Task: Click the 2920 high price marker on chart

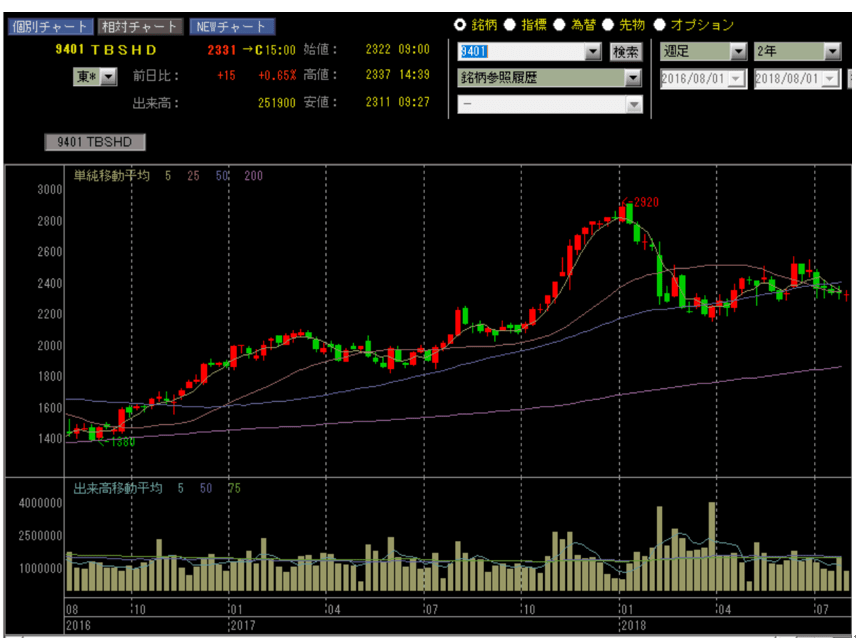Action: click(x=644, y=203)
